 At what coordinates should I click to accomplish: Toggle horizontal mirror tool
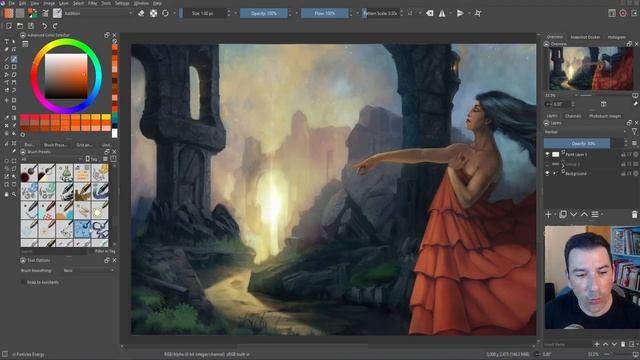point(442,13)
